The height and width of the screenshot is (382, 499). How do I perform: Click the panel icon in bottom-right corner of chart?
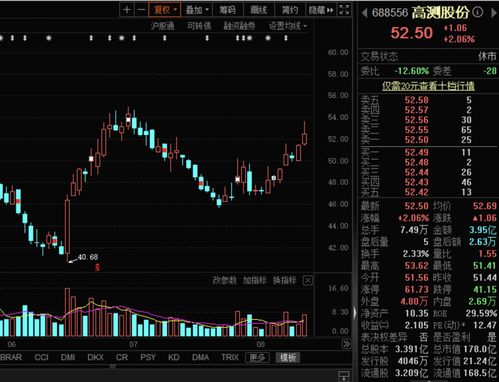tap(344, 376)
